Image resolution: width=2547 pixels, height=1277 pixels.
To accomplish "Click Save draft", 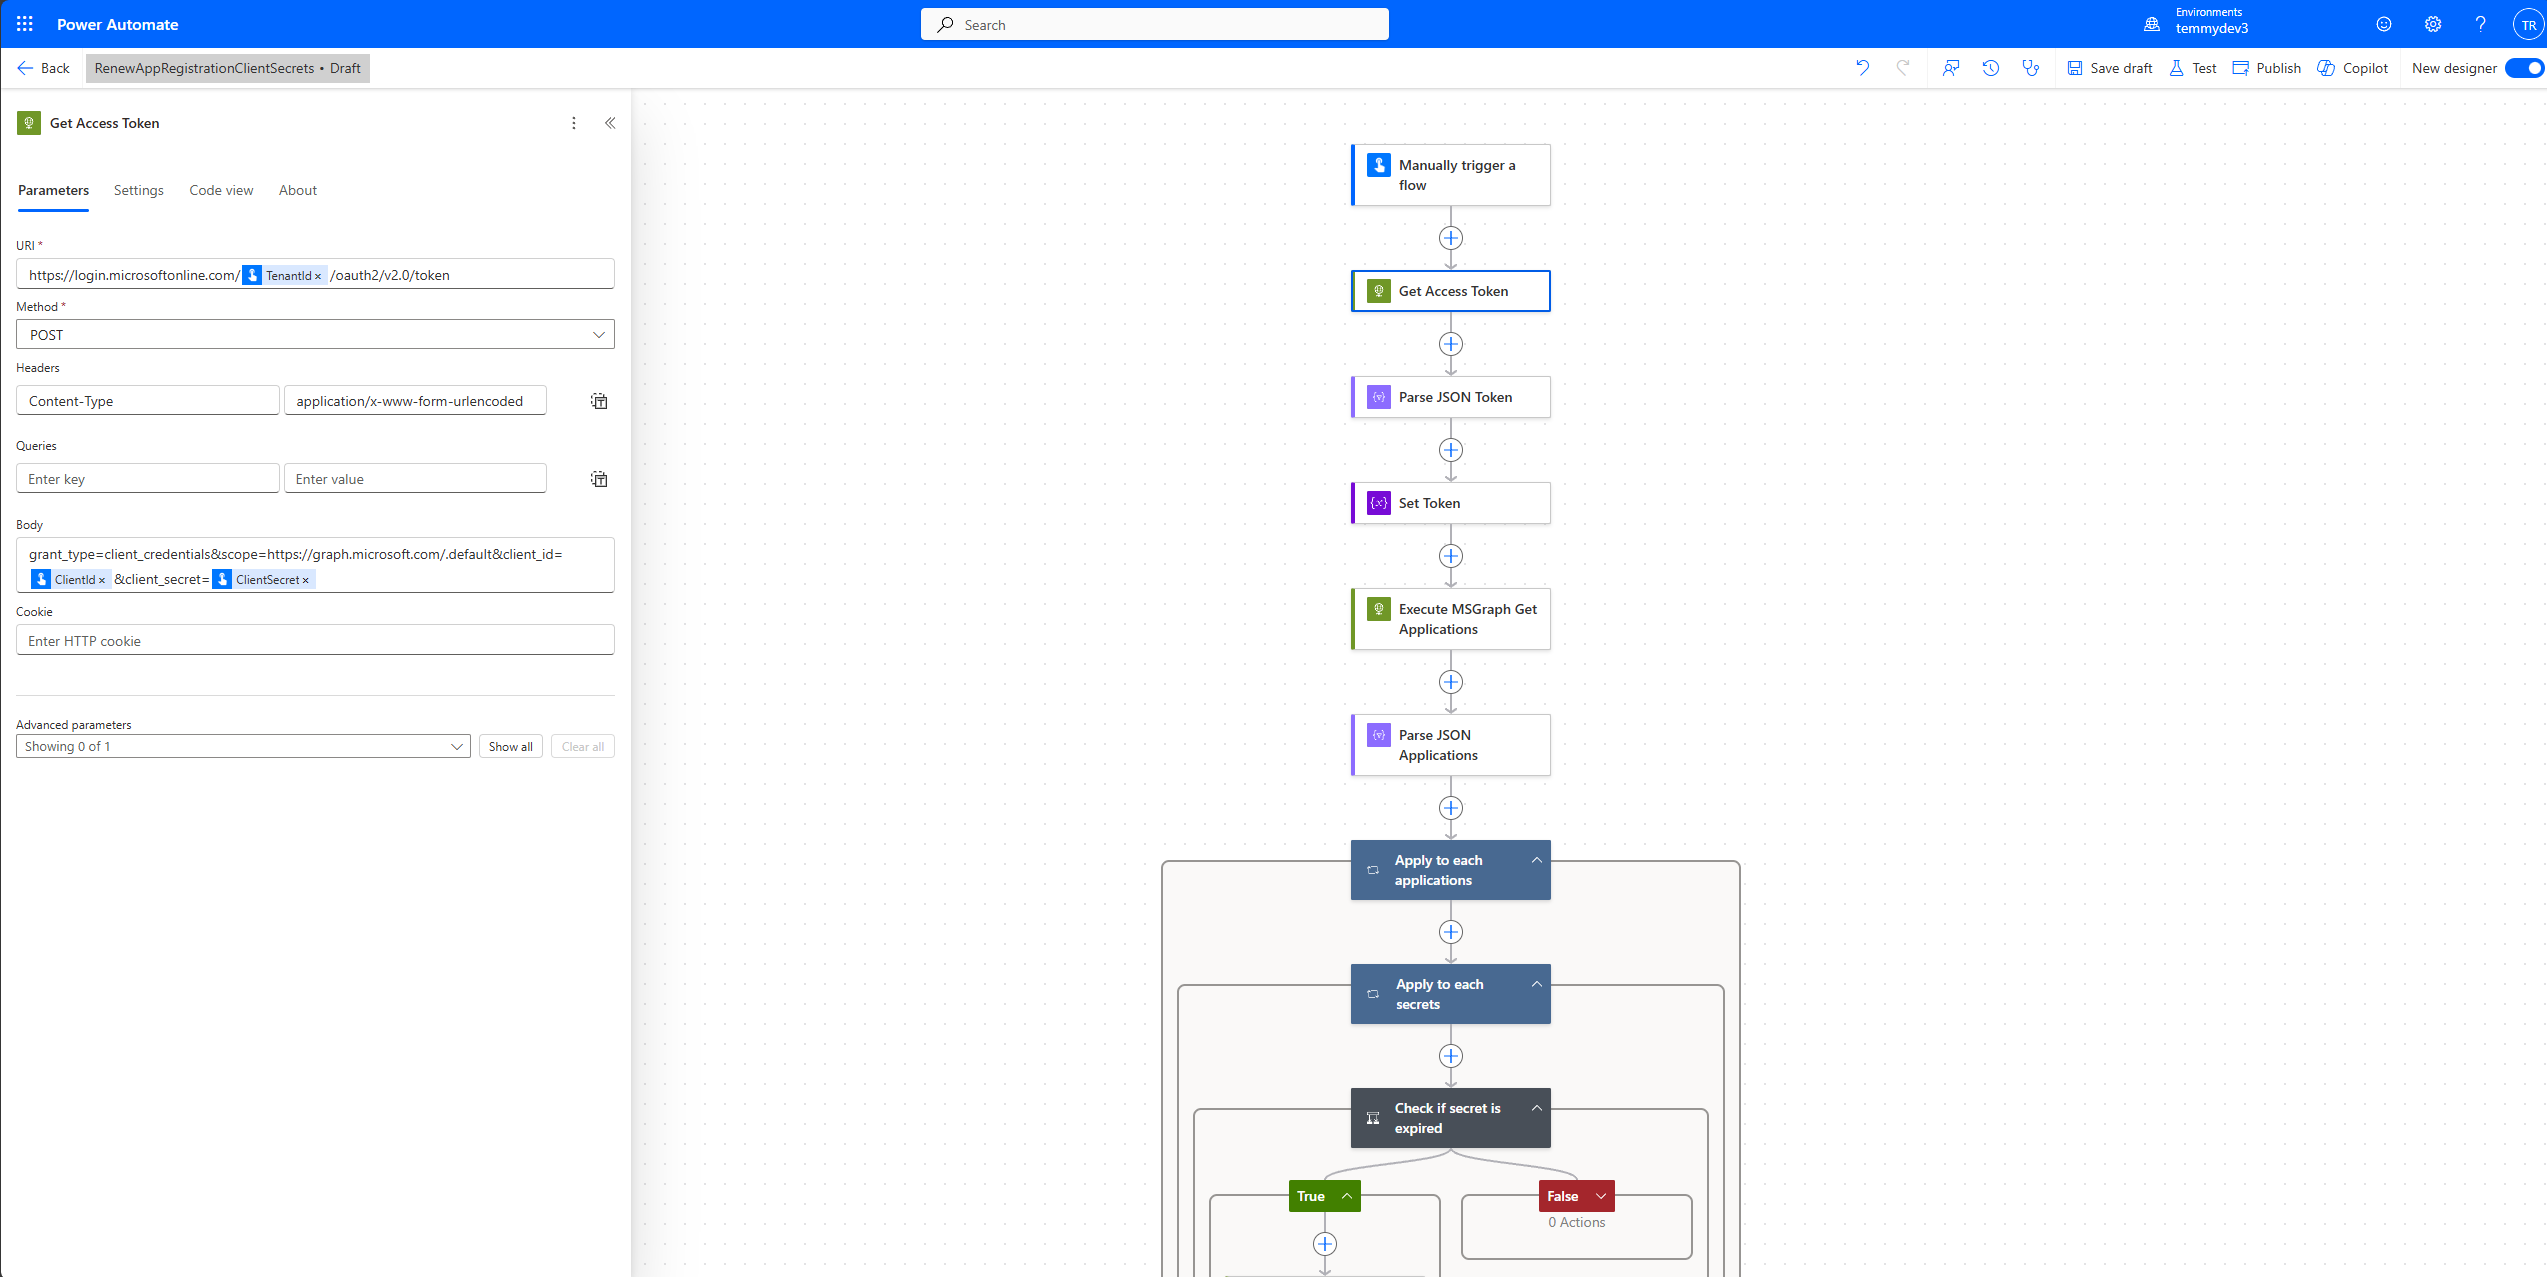I will pyautogui.click(x=2110, y=68).
